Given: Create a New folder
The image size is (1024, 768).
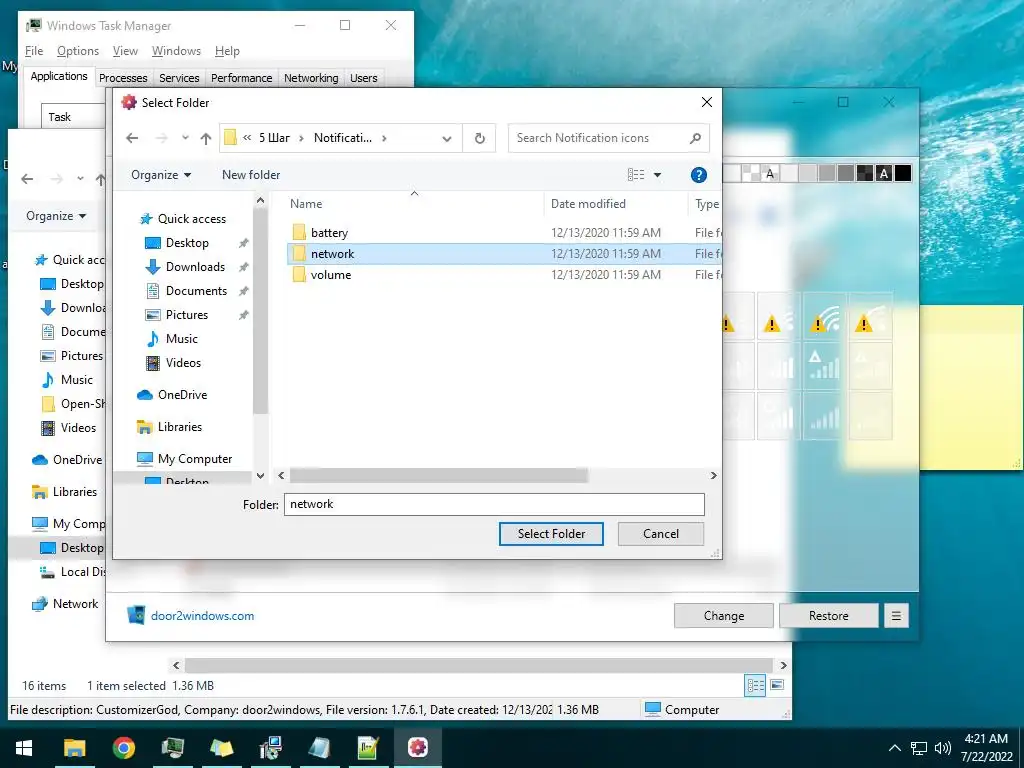Looking at the screenshot, I should tap(251, 174).
